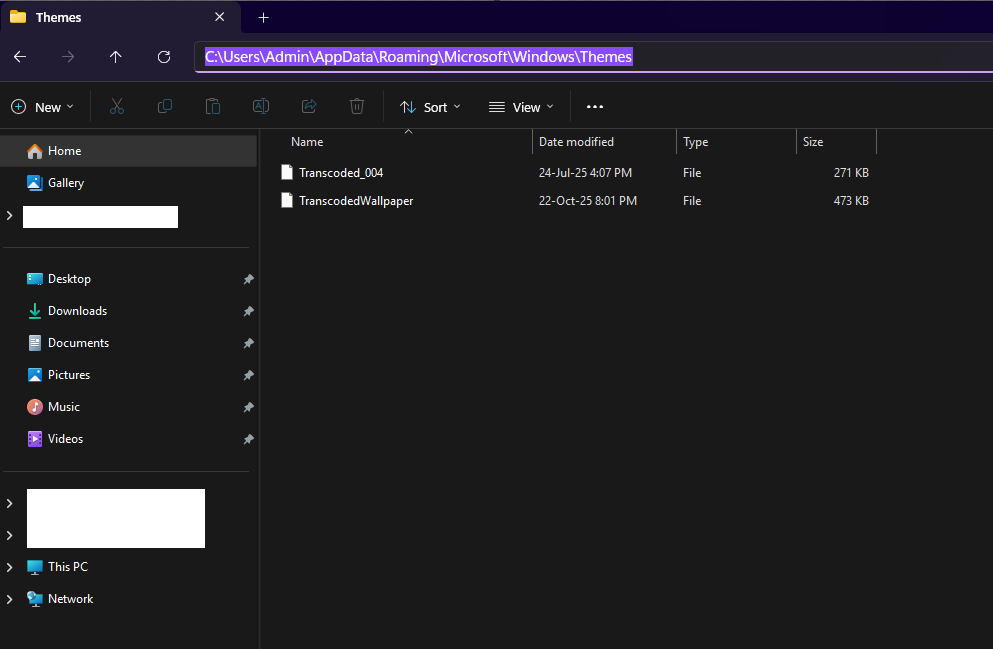Select the TranscodedWallpaper file

[x=356, y=201]
